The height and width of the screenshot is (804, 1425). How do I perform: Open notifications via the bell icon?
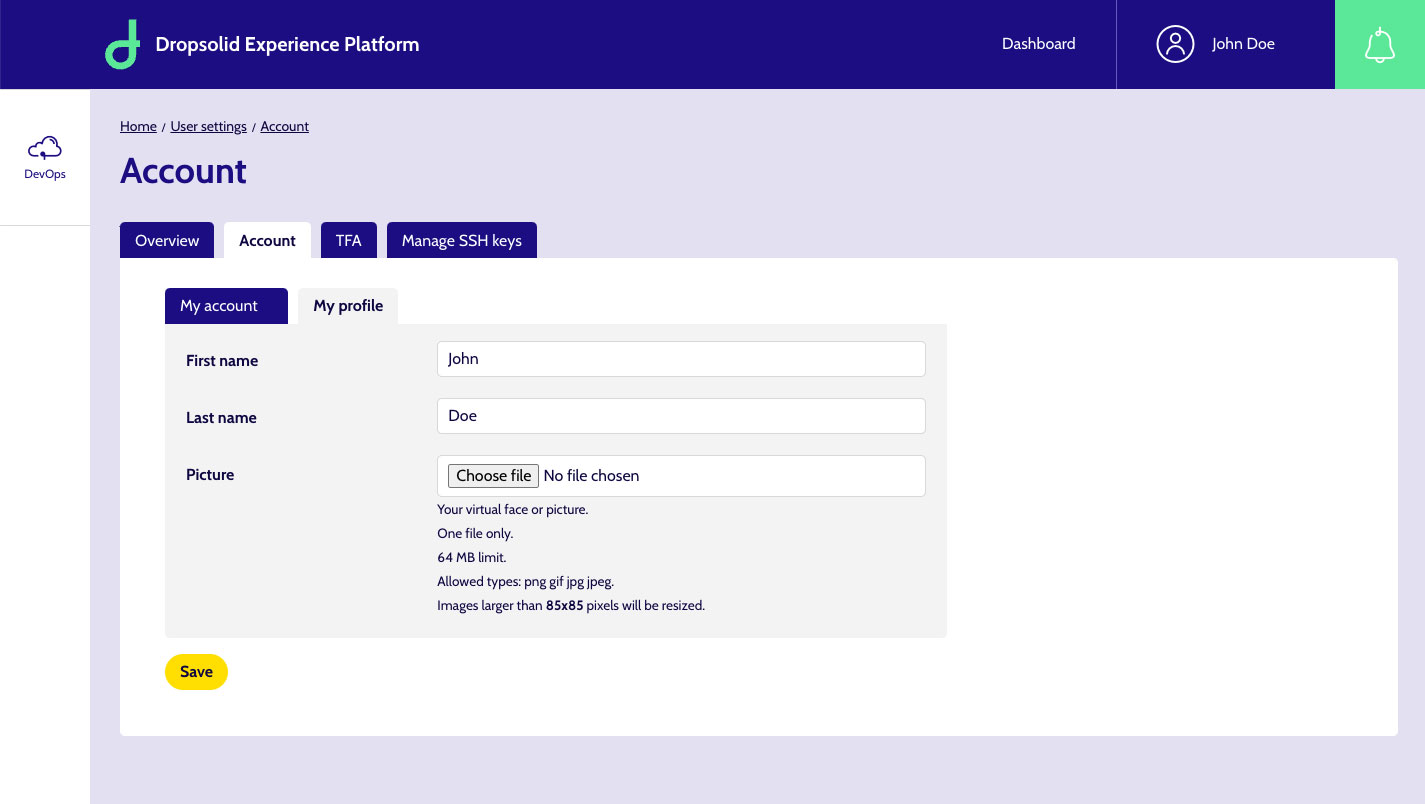tap(1380, 44)
